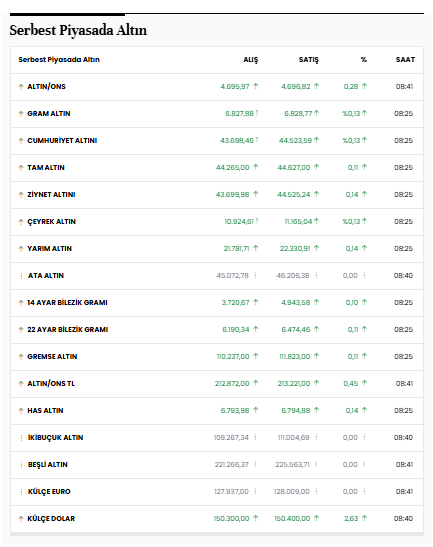The width and height of the screenshot is (433, 547).
Task: Click the ALIŞ column header
Action: (251, 60)
